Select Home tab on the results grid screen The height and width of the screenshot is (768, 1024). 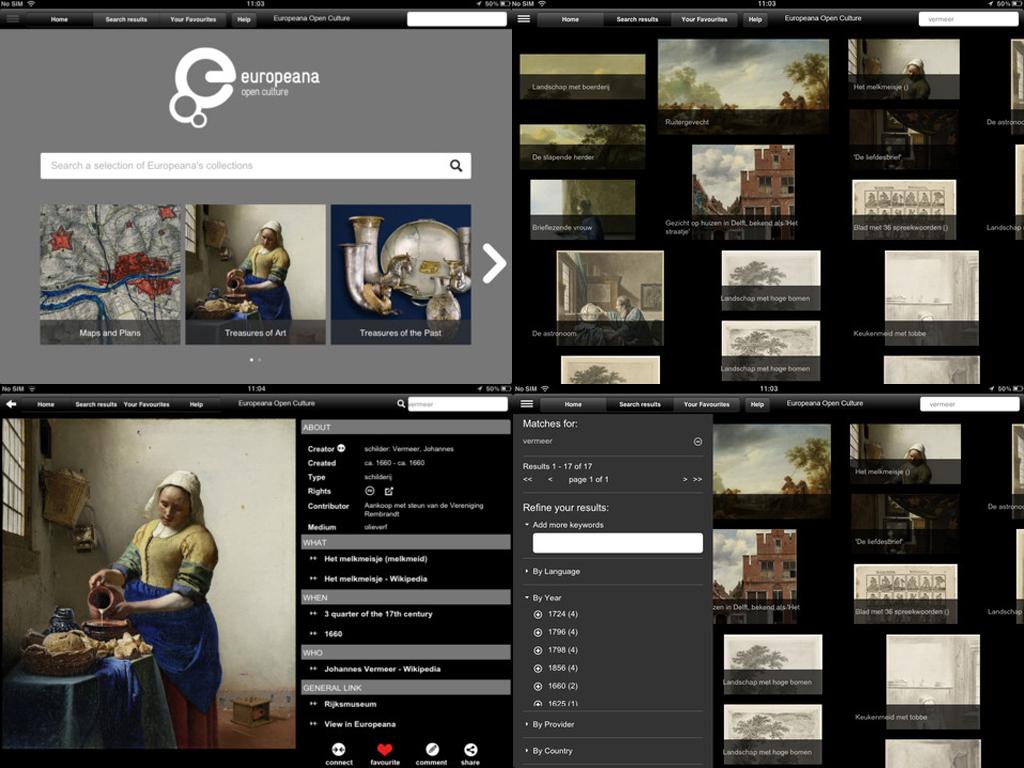point(570,19)
